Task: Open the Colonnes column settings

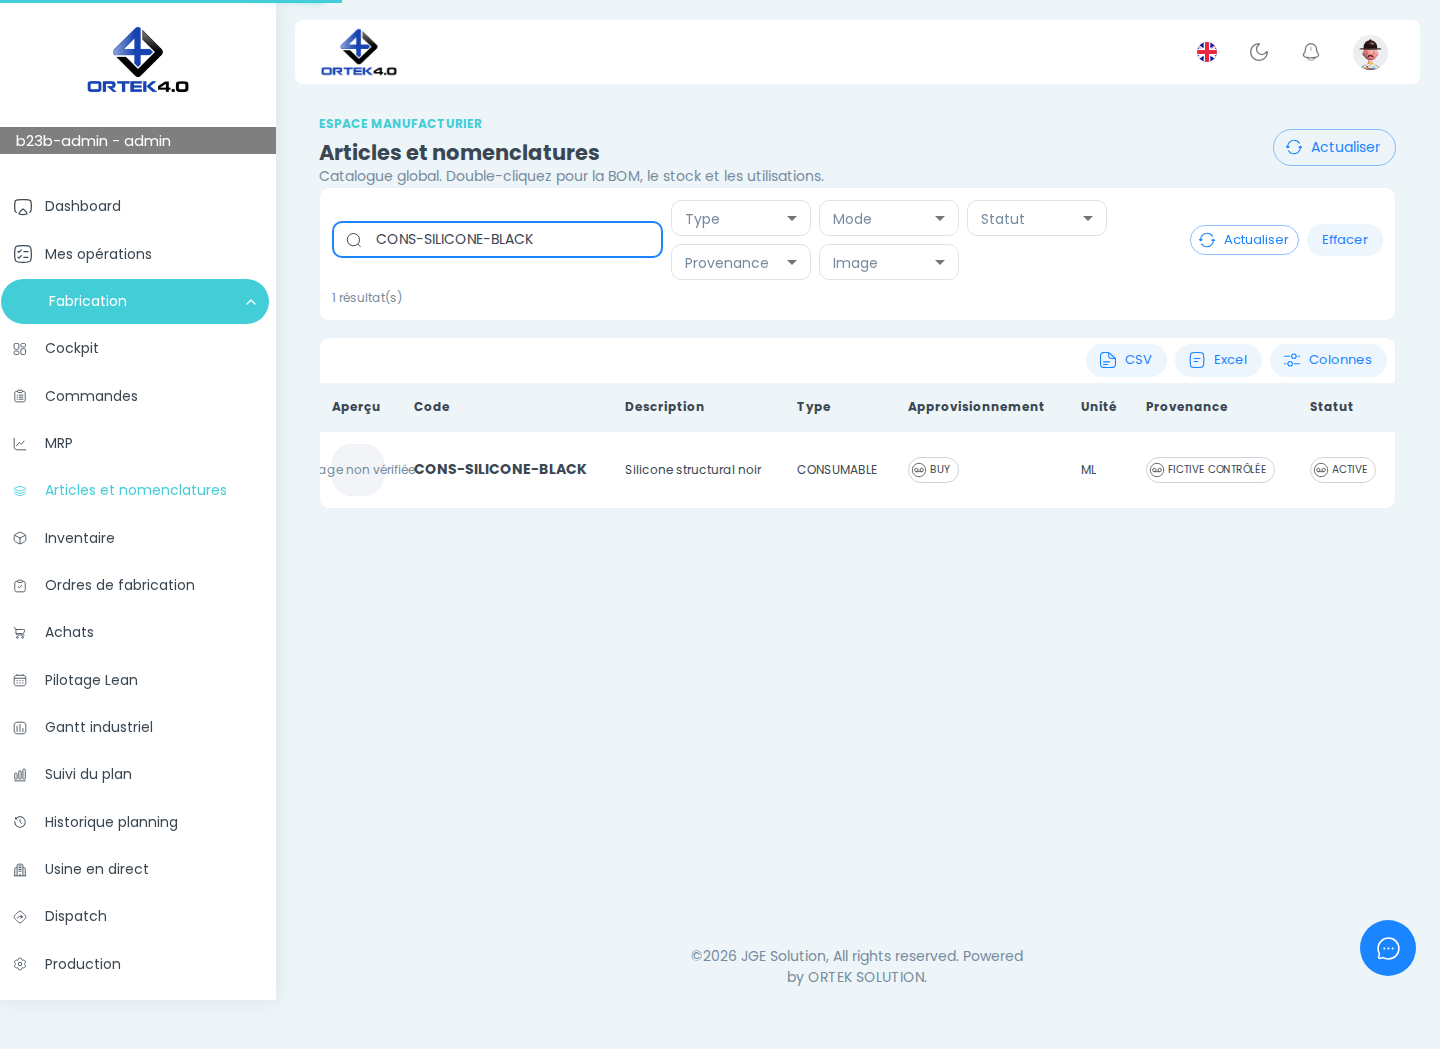Action: pos(1328,360)
